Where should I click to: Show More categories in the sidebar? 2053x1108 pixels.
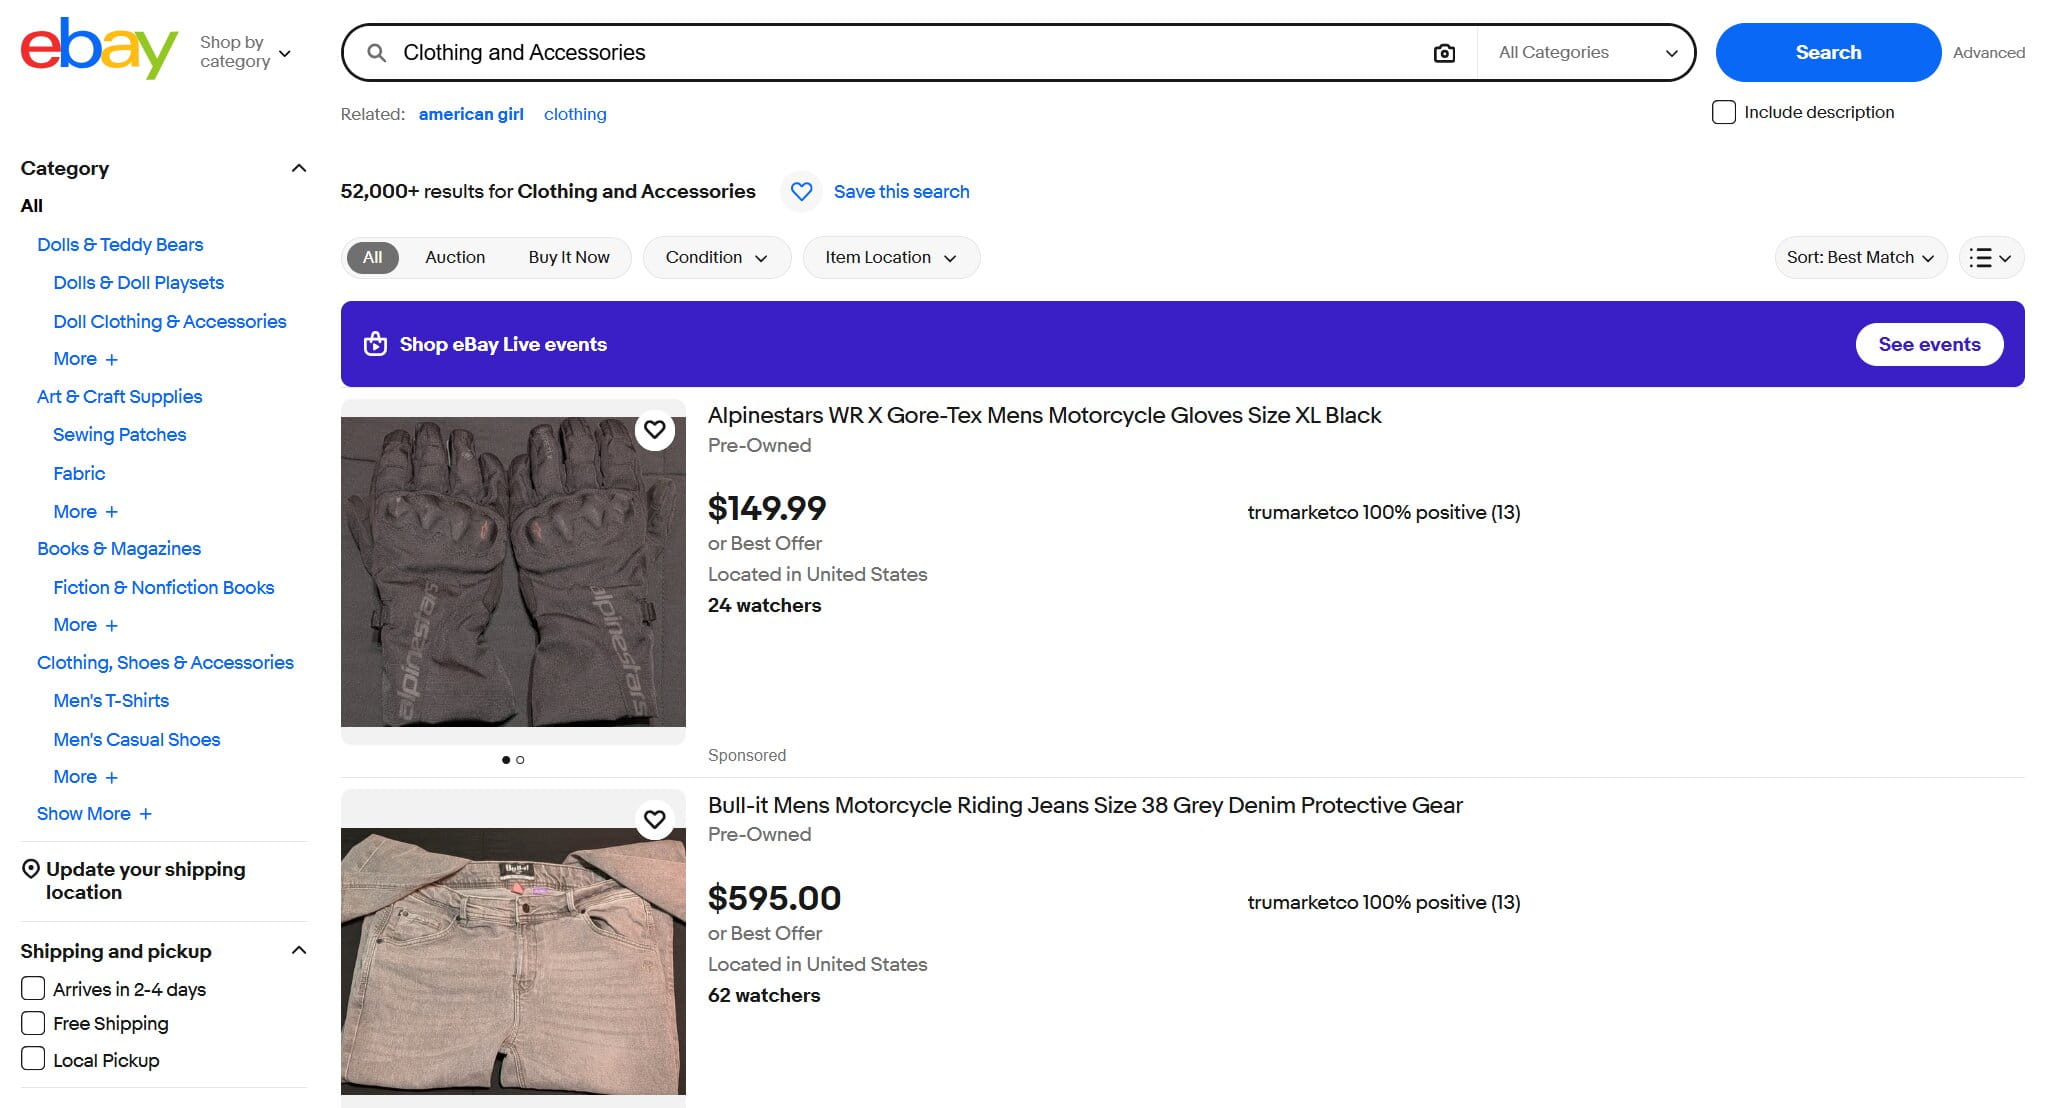pyautogui.click(x=94, y=814)
